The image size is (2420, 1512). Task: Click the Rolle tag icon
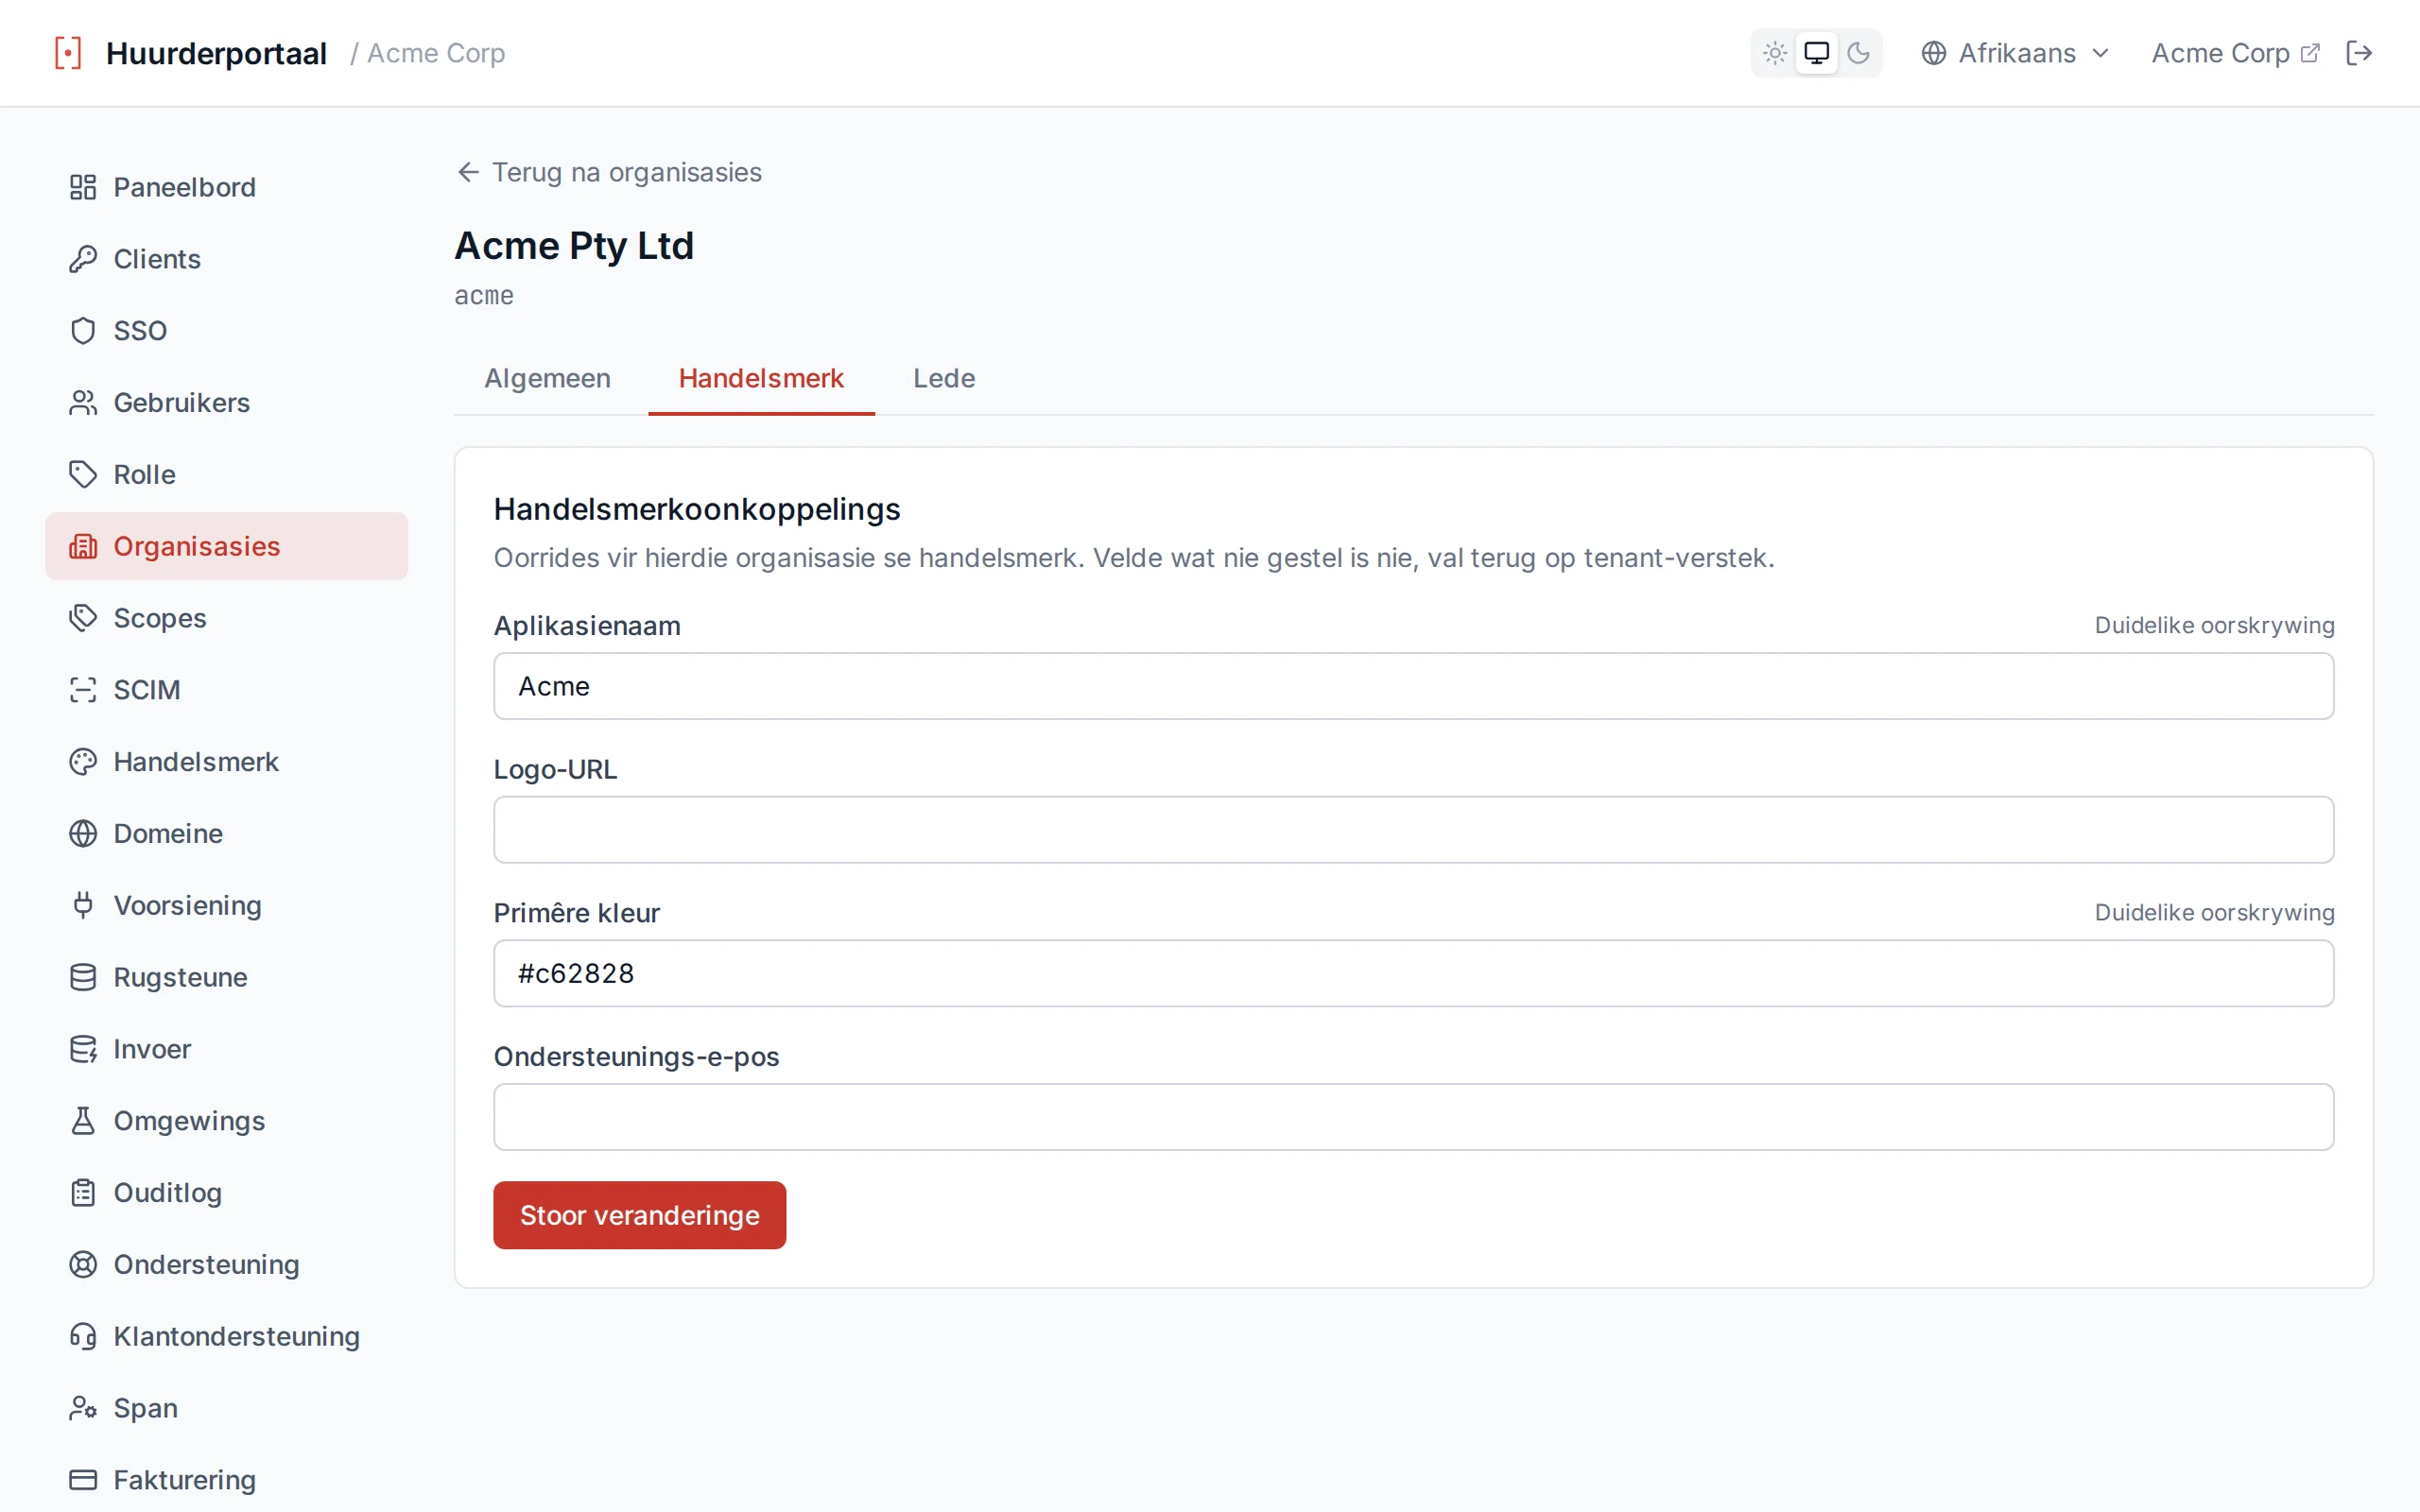(83, 475)
